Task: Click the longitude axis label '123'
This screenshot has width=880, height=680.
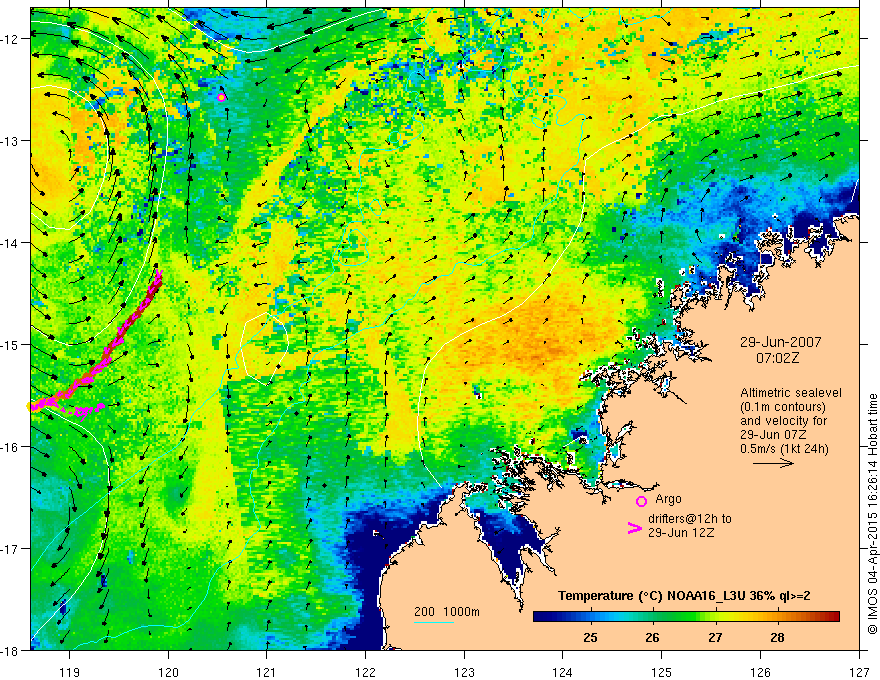Action: (464, 673)
